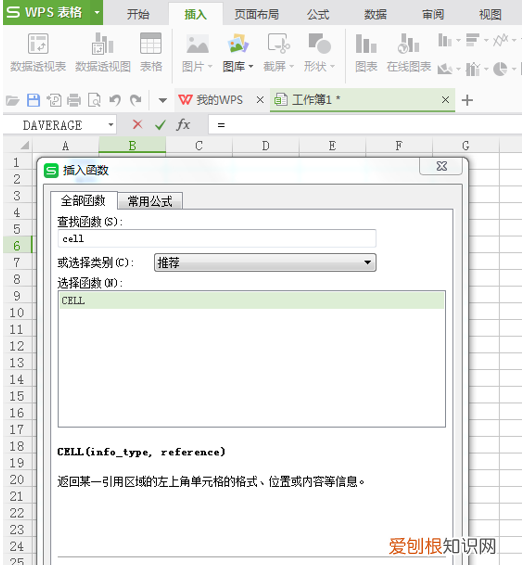Screen dimensions: 522x565
Task: Select row 6 header
Action: tap(17, 246)
